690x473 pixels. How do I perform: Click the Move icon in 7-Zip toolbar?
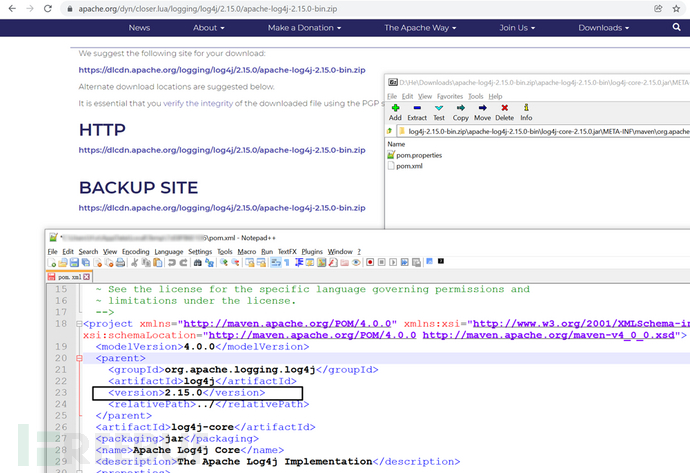pyautogui.click(x=482, y=110)
